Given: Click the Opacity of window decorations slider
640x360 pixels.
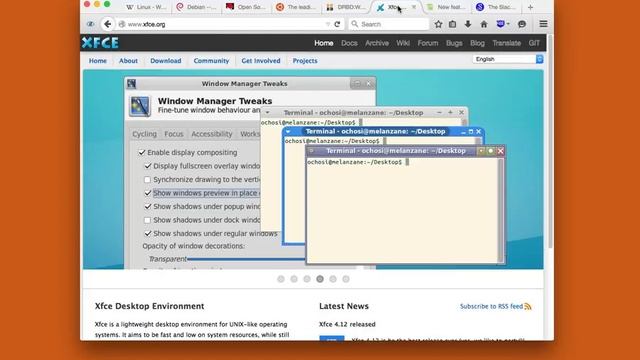Looking at the screenshot, I should click(246, 259).
